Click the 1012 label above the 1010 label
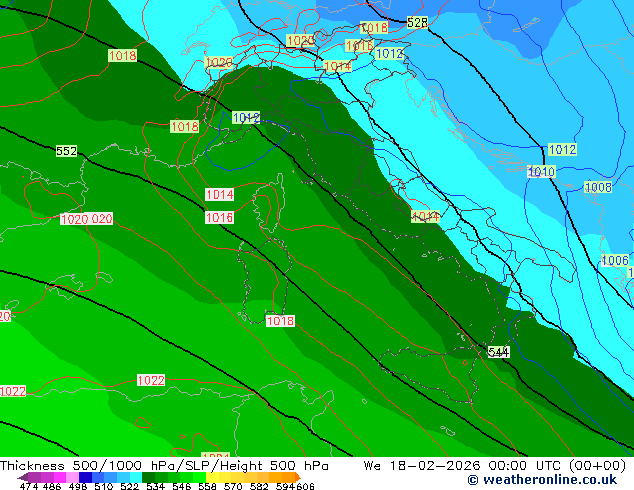 pyautogui.click(x=562, y=150)
